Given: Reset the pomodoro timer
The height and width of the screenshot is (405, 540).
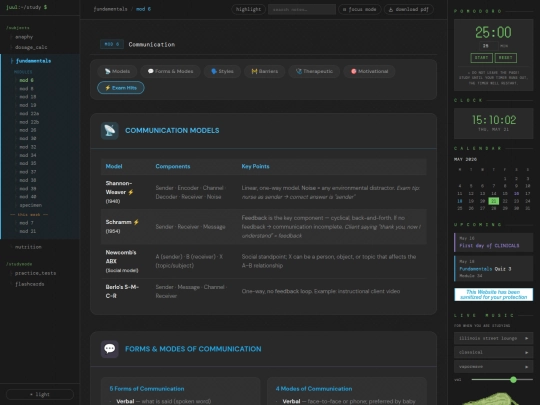Looking at the screenshot, I should (x=506, y=58).
